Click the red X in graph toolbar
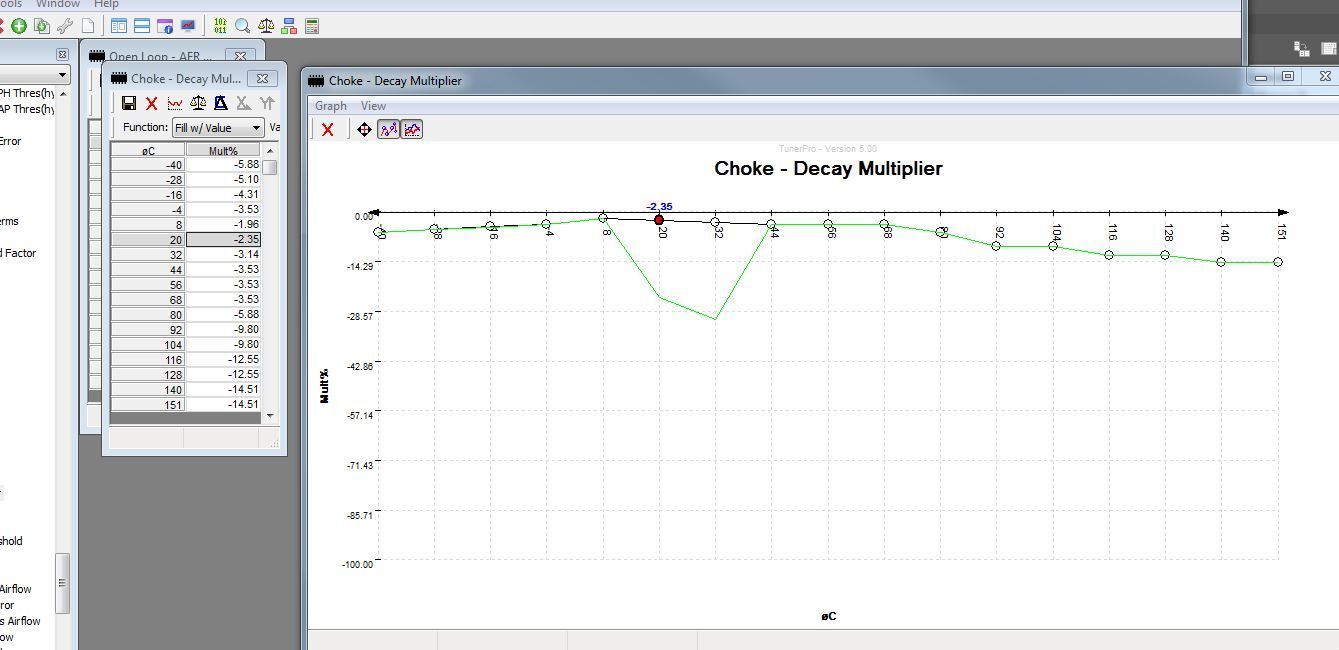The width and height of the screenshot is (1339, 650). [x=327, y=129]
